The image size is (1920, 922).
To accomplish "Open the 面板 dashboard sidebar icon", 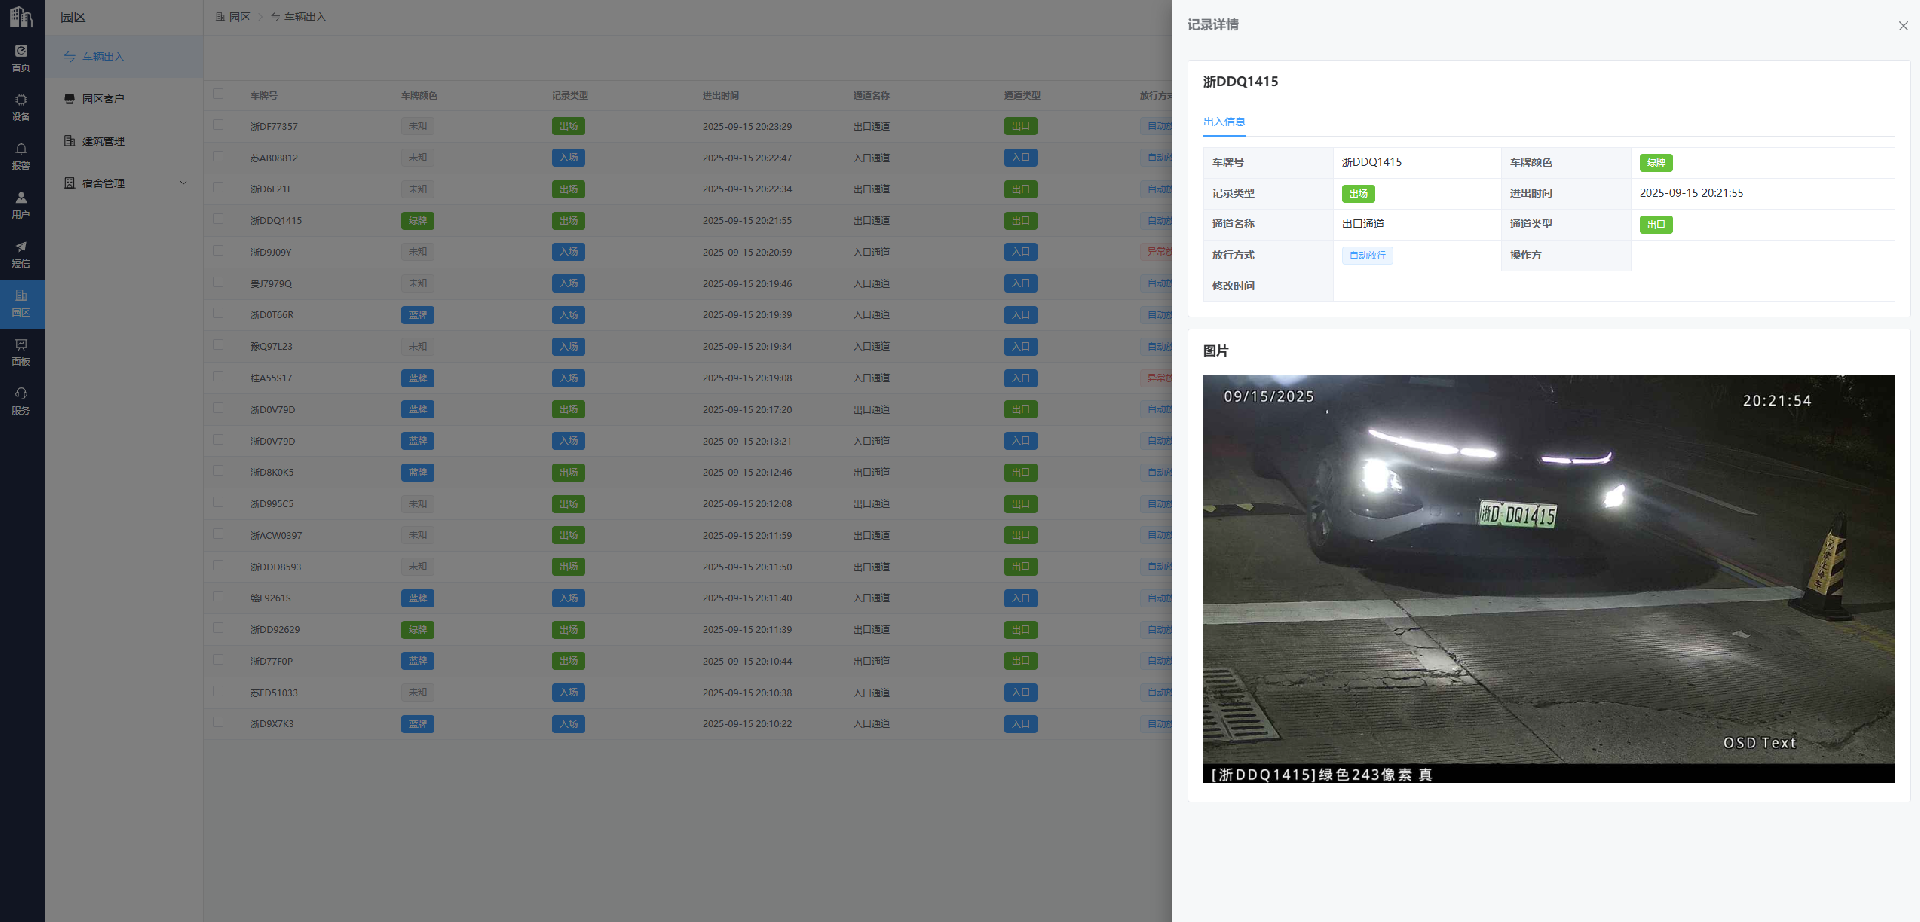I will click(x=21, y=352).
